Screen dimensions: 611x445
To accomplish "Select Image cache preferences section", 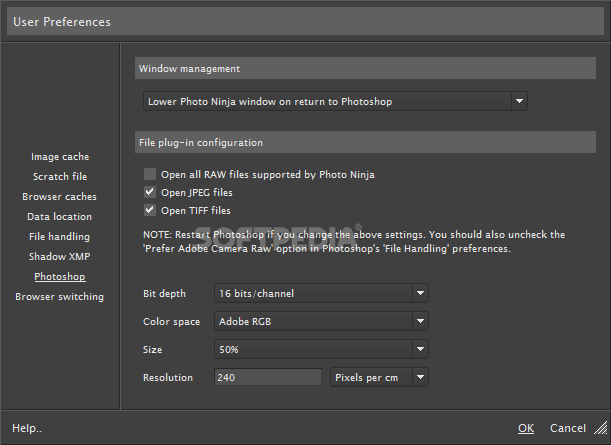I will click(60, 157).
